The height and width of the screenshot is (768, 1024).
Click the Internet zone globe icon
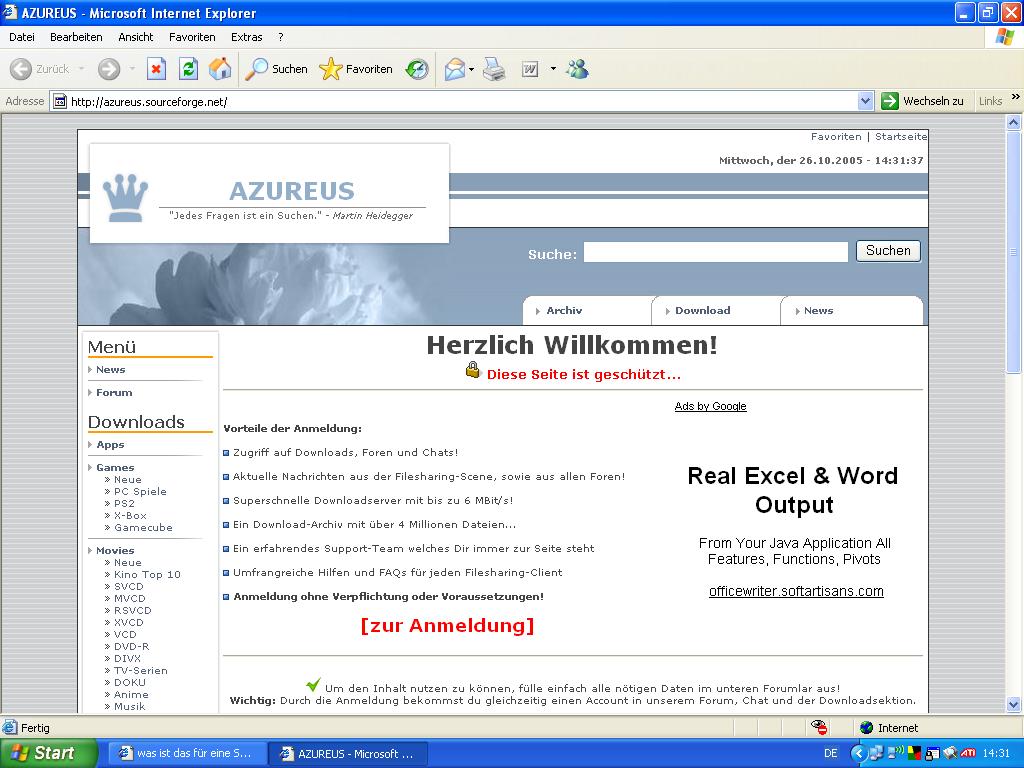click(867, 728)
